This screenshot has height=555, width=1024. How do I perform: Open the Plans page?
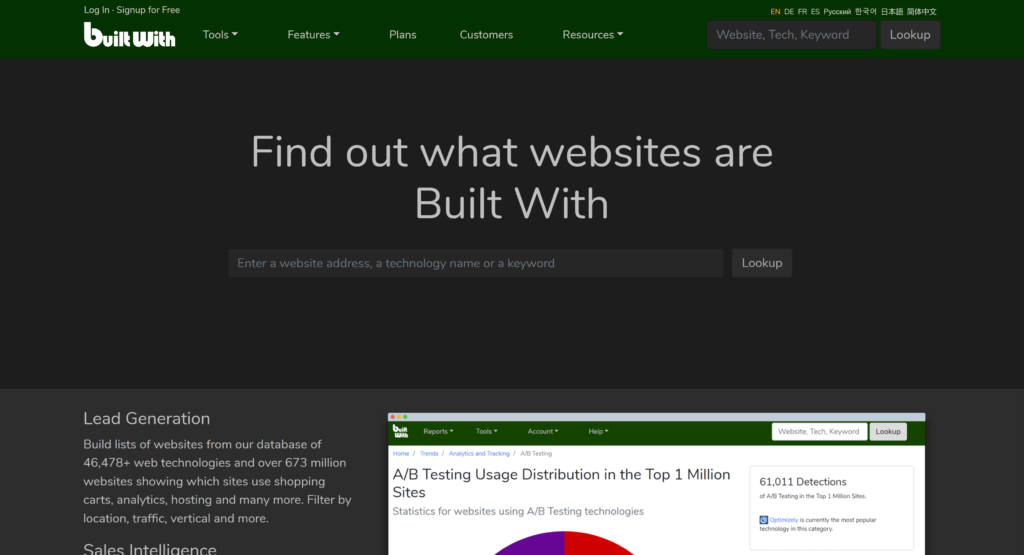[402, 35]
